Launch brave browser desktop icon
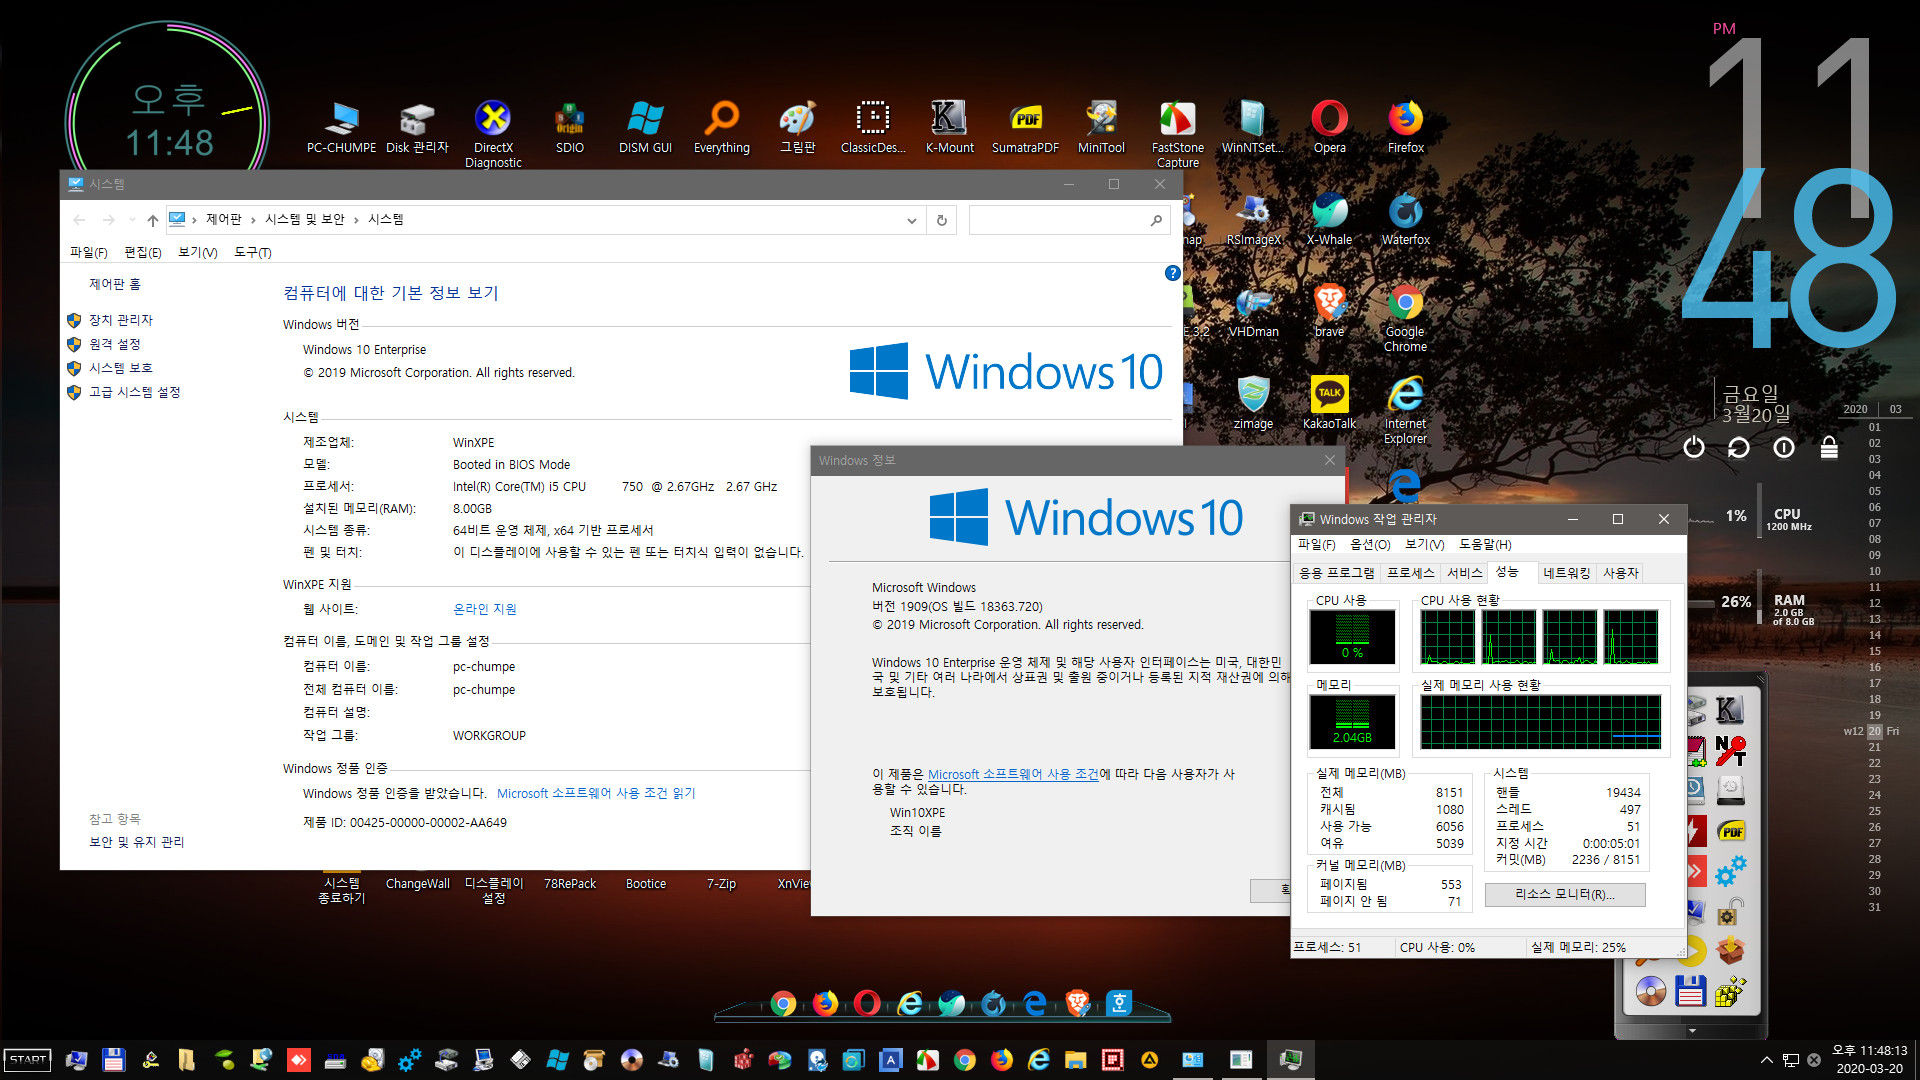Viewport: 1920px width, 1080px height. coord(1329,312)
